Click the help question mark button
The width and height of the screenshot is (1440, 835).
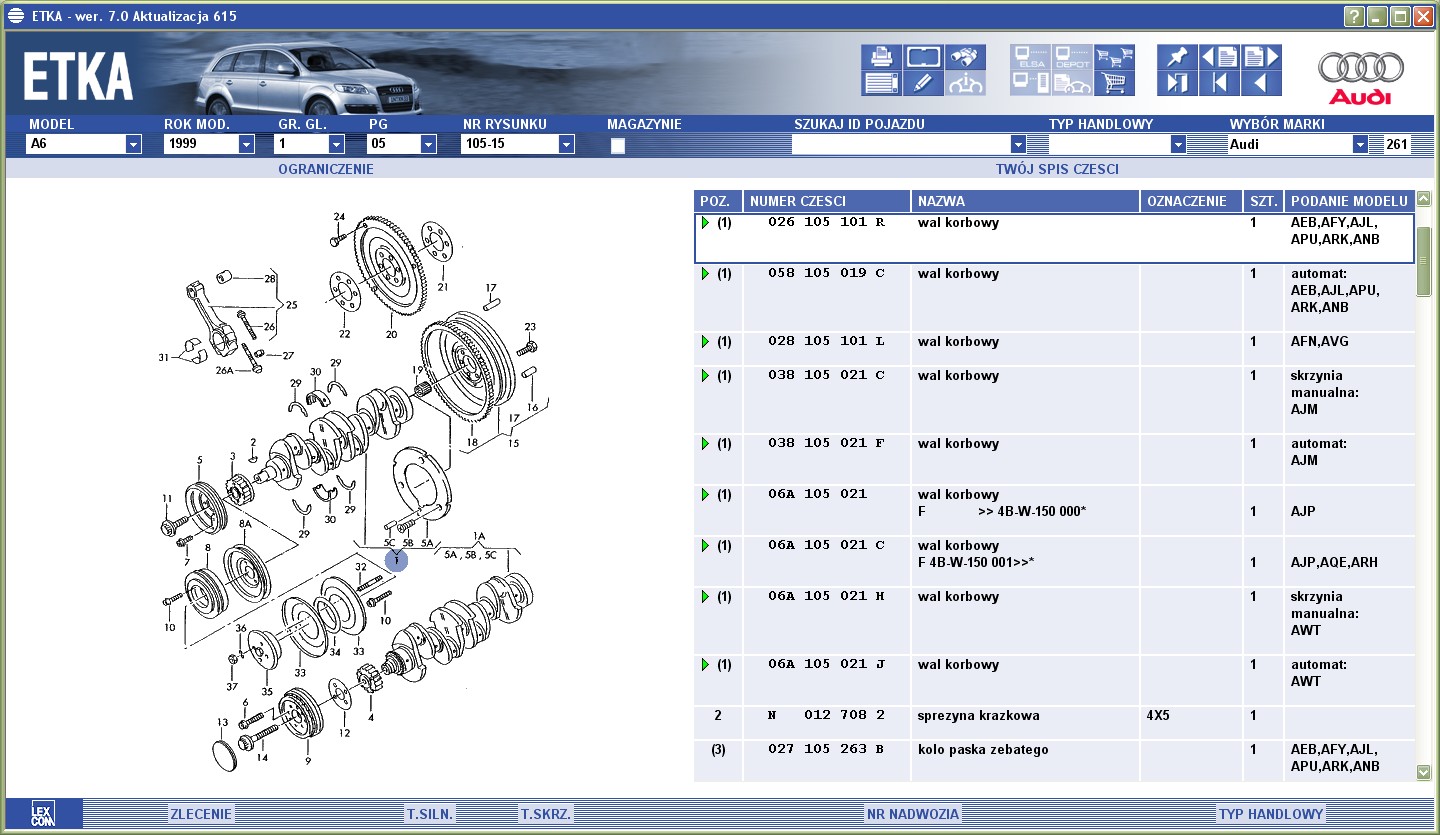[1354, 16]
